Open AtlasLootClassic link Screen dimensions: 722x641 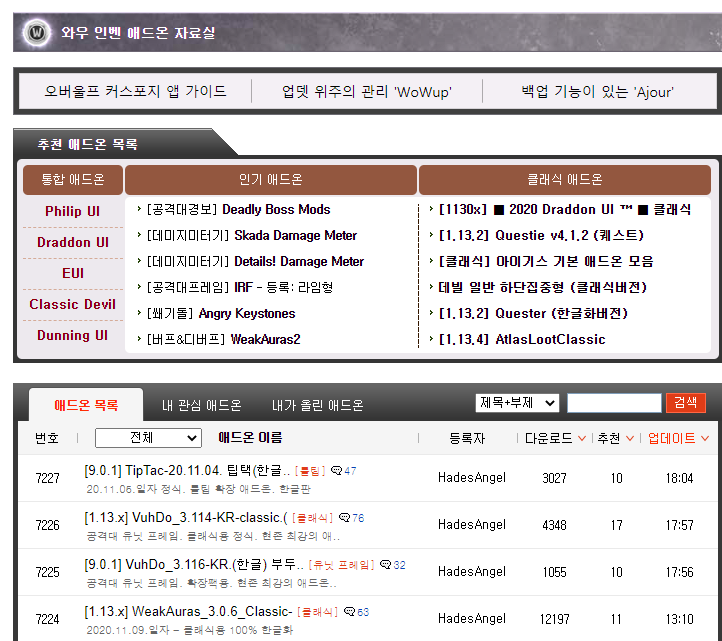pos(522,339)
